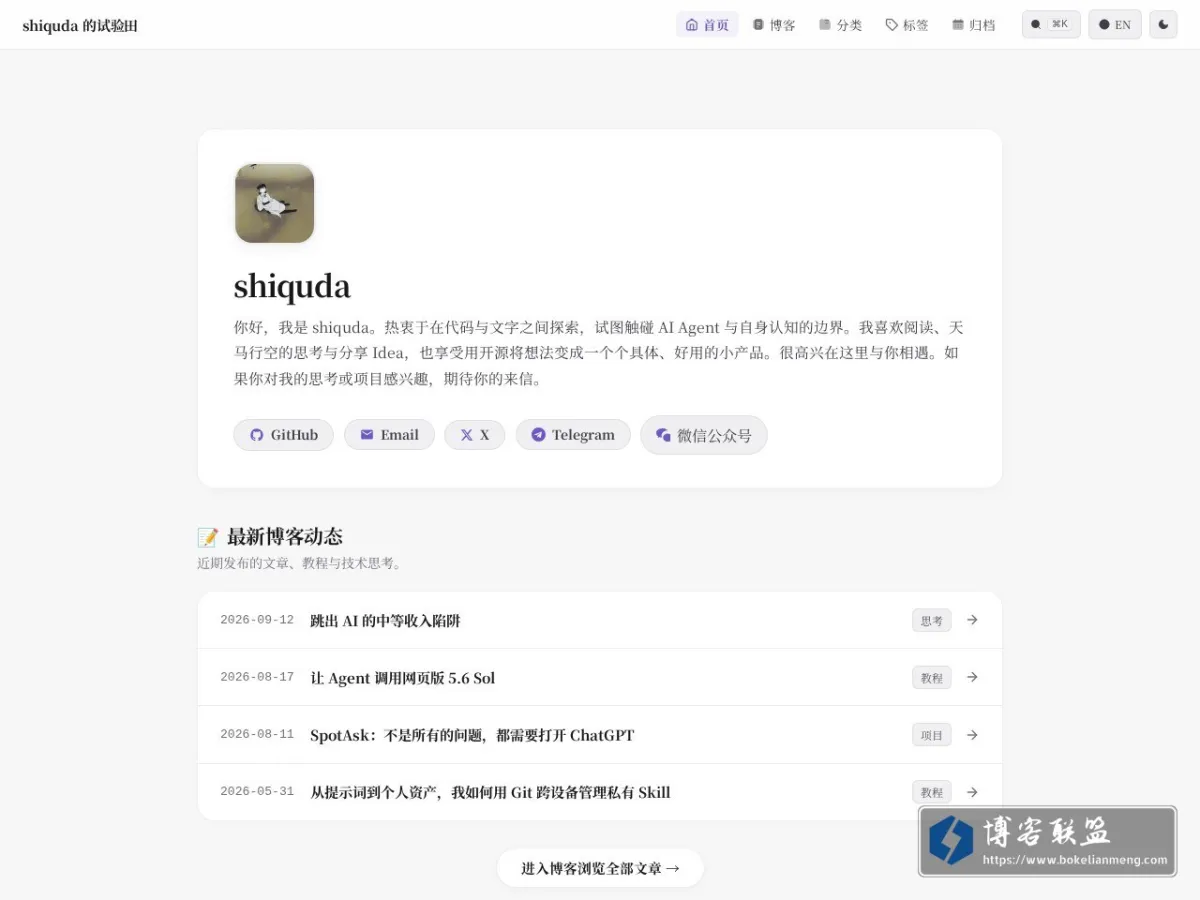Click the date 2026-08-11
The image size is (1200, 900).
pos(257,734)
